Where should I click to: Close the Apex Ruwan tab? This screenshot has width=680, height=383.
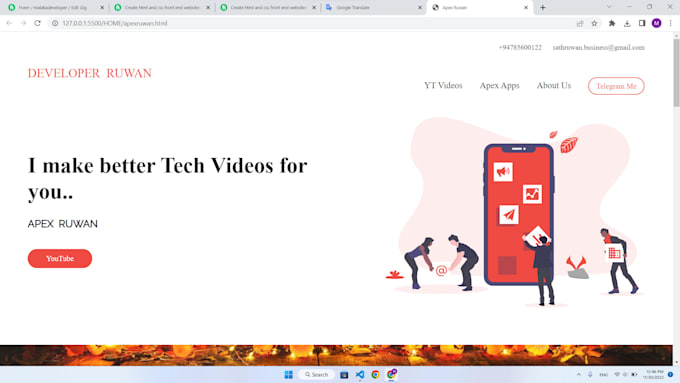(x=526, y=7)
